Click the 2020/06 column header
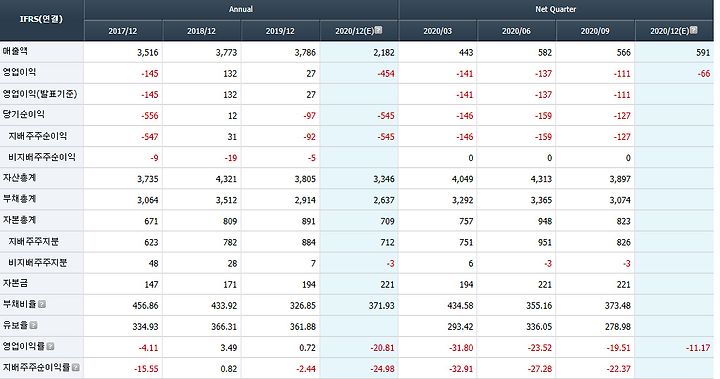Image resolution: width=720 pixels, height=379 pixels. click(x=516, y=31)
